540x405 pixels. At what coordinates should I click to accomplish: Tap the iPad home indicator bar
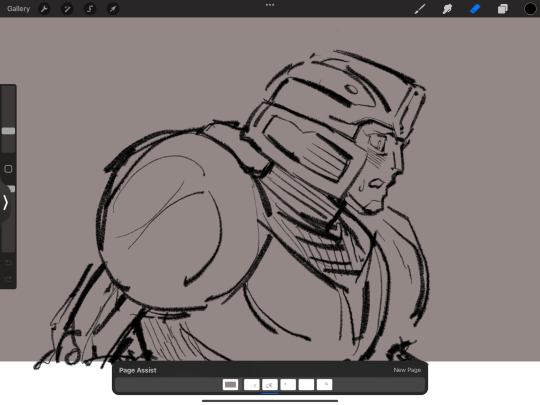(x=270, y=401)
